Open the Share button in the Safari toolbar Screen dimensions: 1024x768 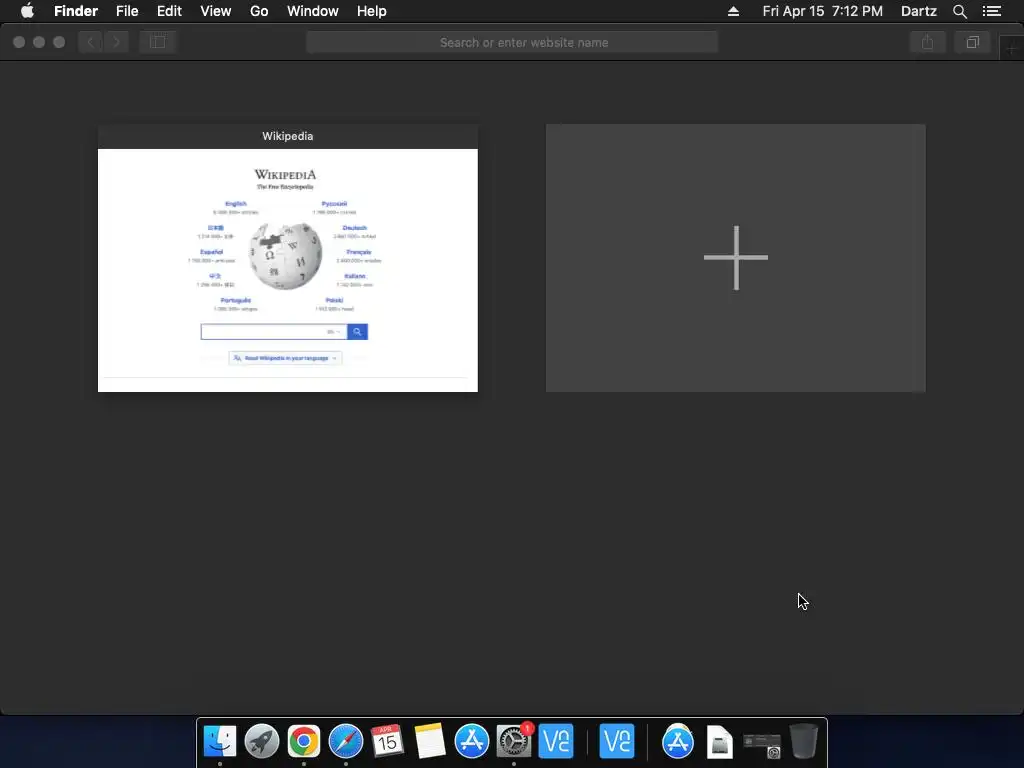tap(927, 42)
